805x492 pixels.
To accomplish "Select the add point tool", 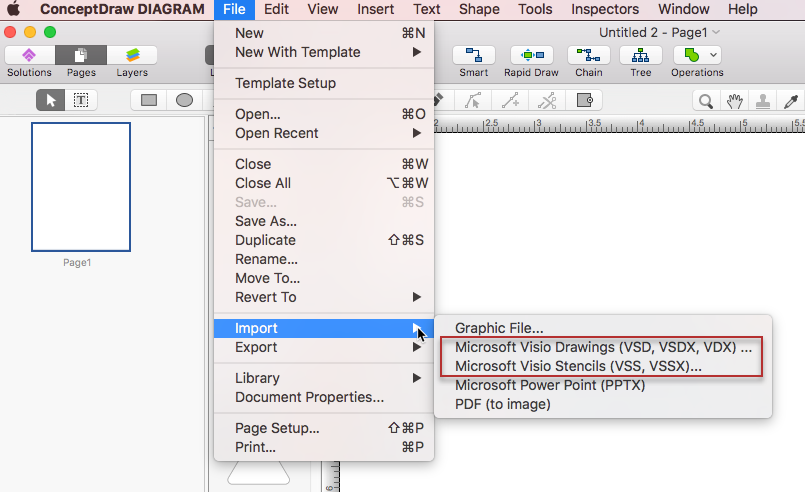I will (510, 100).
